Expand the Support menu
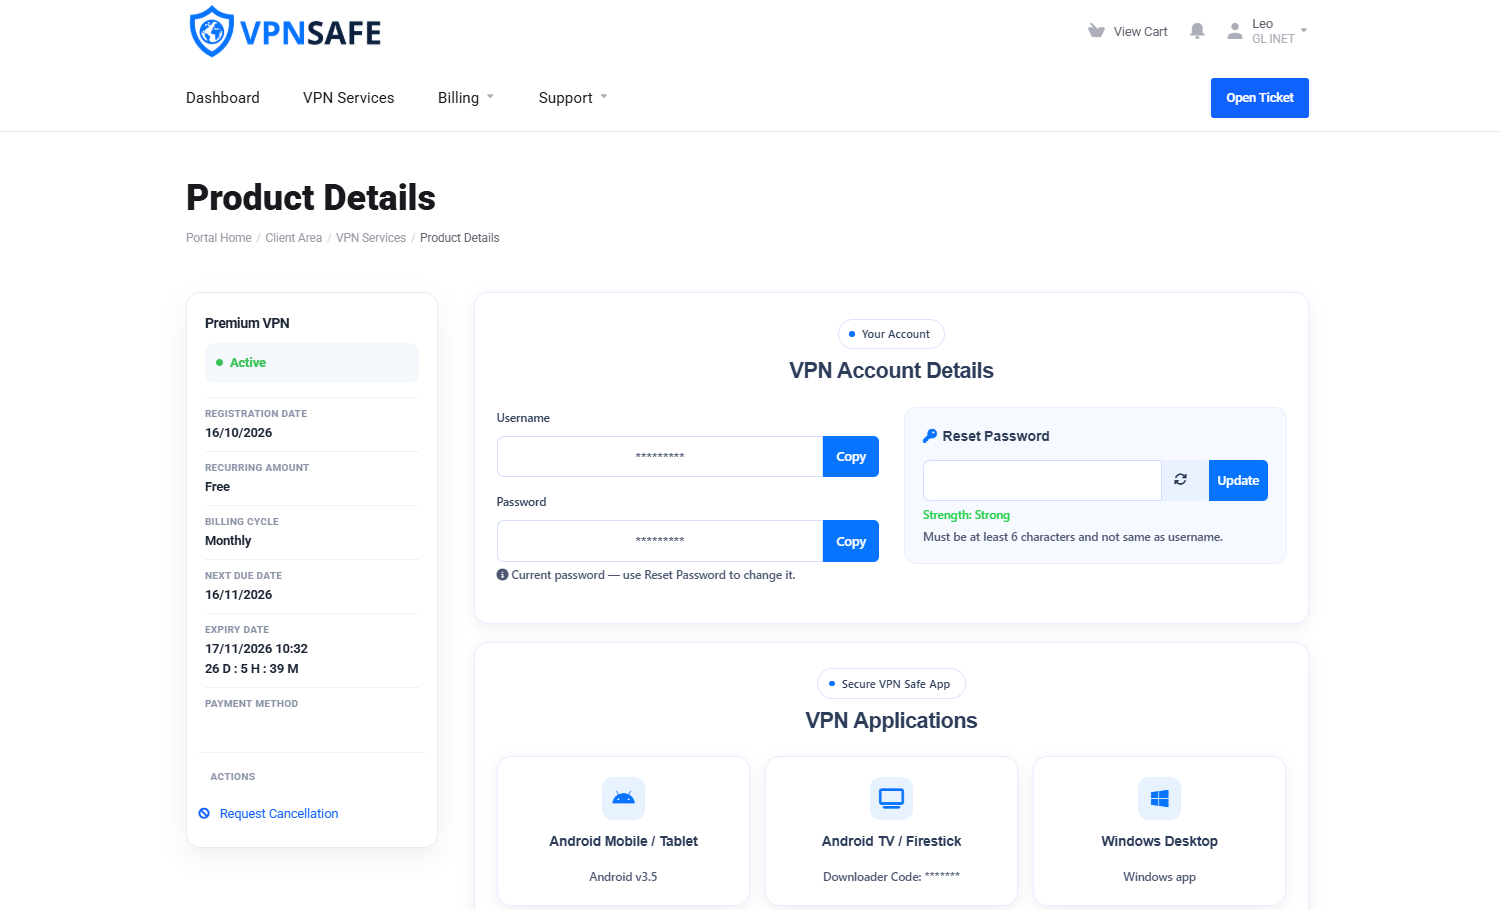1500x910 pixels. point(573,98)
